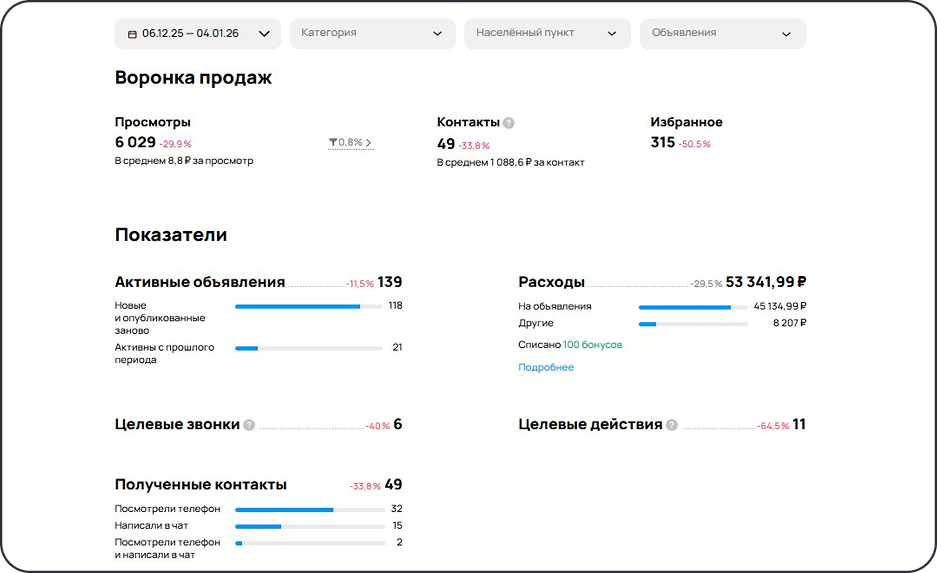
Task: Click the Активные объявления heading
Action: 200,282
